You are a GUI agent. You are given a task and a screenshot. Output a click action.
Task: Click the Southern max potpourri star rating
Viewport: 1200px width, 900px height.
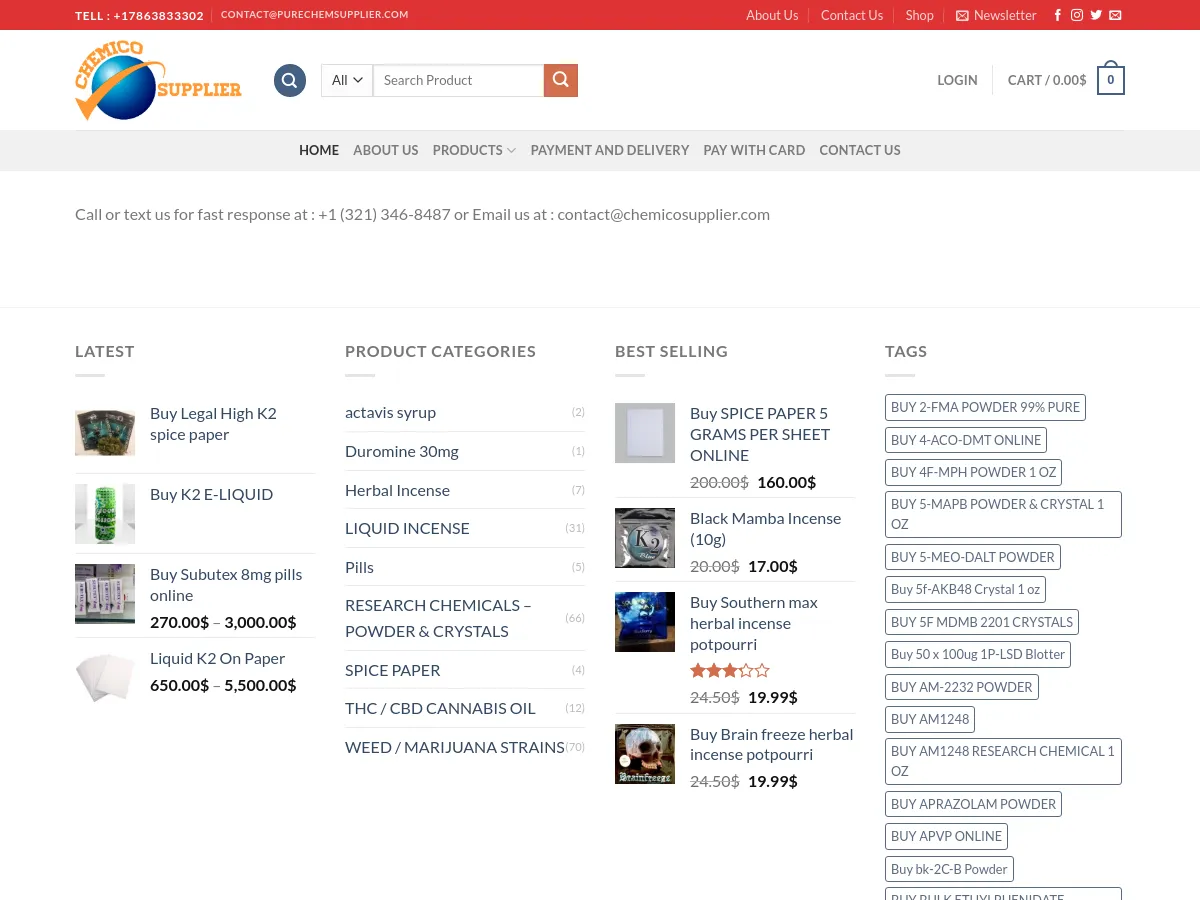[730, 670]
